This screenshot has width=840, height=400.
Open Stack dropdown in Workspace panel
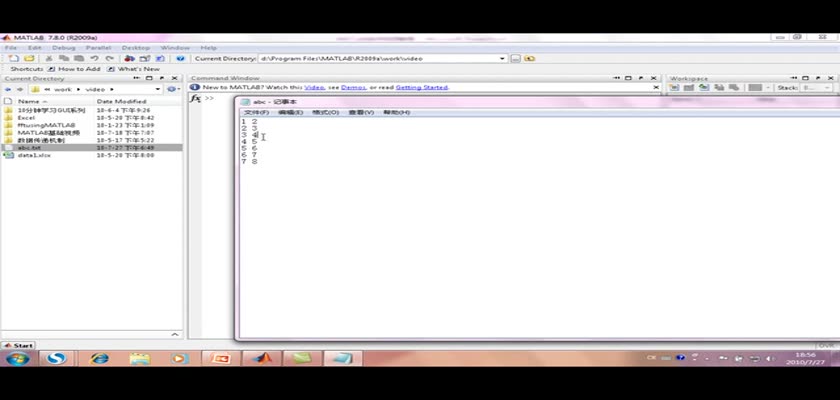[x=816, y=87]
